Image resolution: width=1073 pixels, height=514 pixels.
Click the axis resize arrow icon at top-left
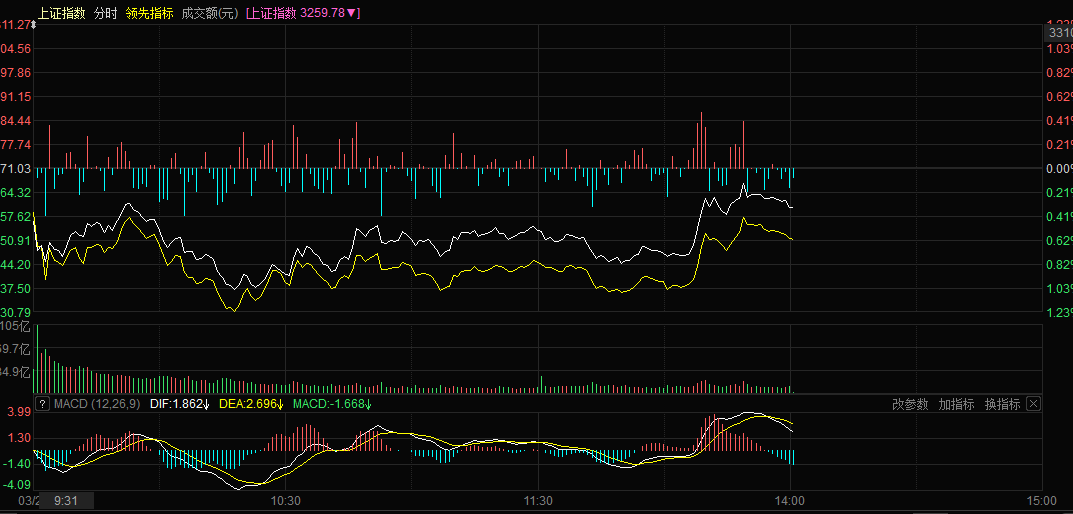(34, 24)
